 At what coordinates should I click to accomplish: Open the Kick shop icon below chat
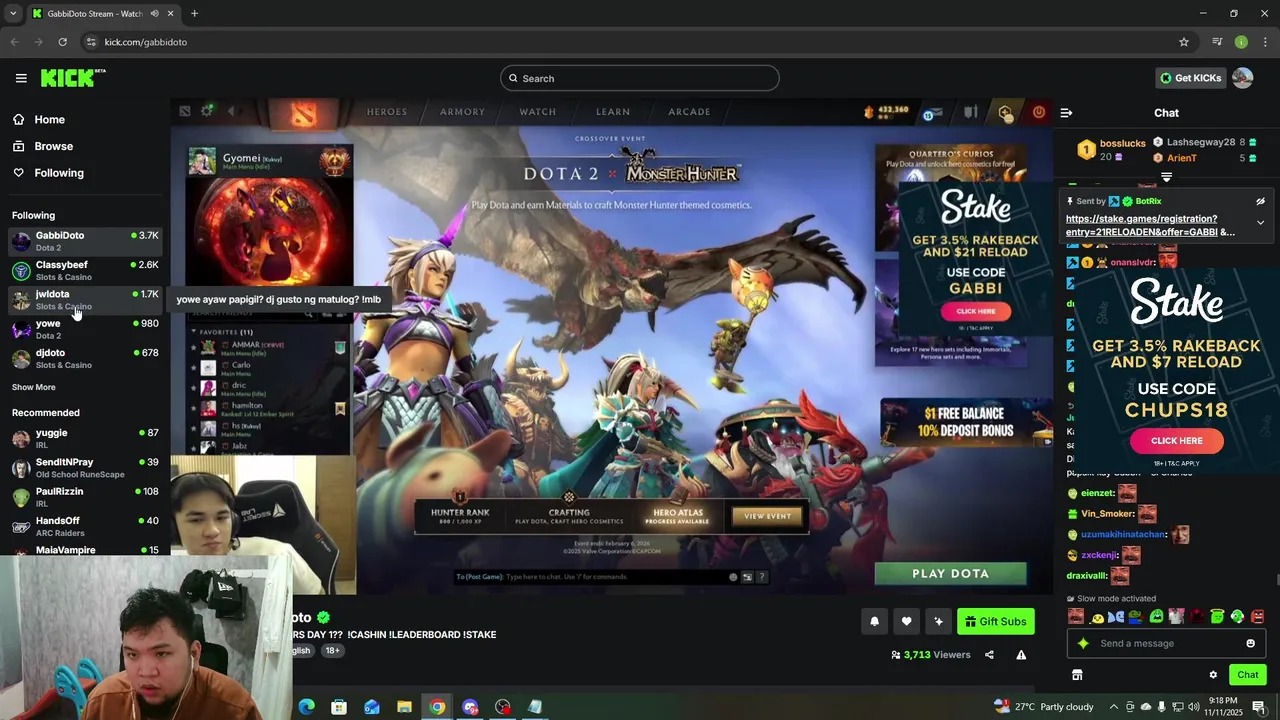tap(1077, 675)
